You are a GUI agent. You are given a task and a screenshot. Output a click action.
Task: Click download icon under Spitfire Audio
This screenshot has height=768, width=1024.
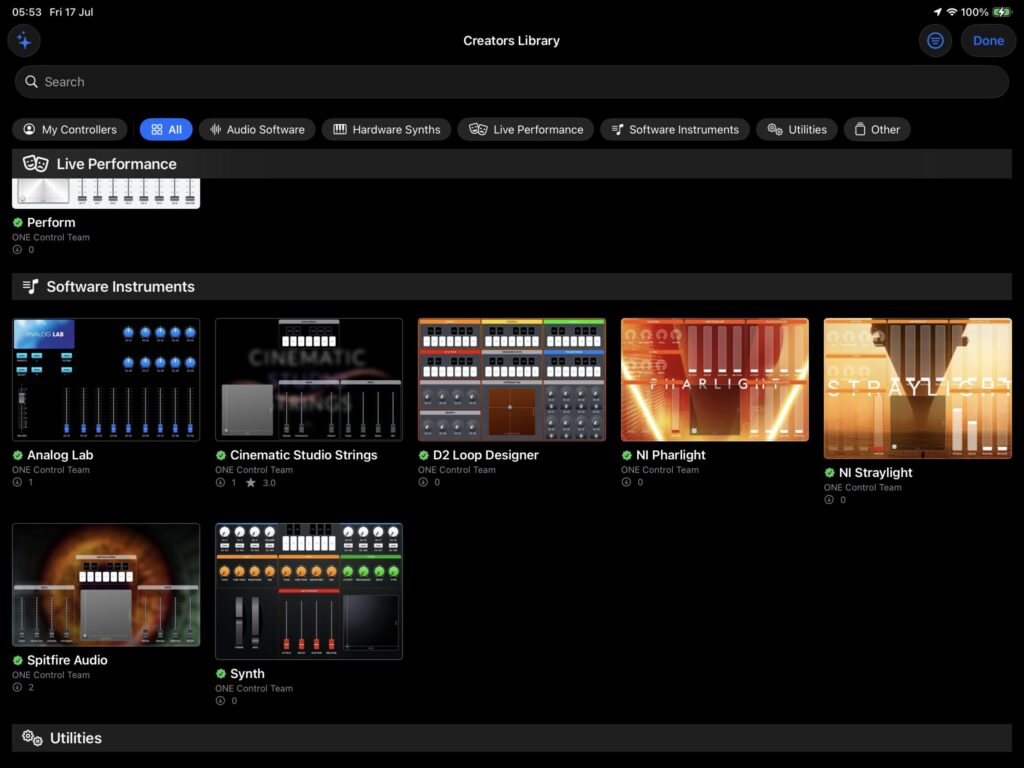pyautogui.click(x=18, y=688)
